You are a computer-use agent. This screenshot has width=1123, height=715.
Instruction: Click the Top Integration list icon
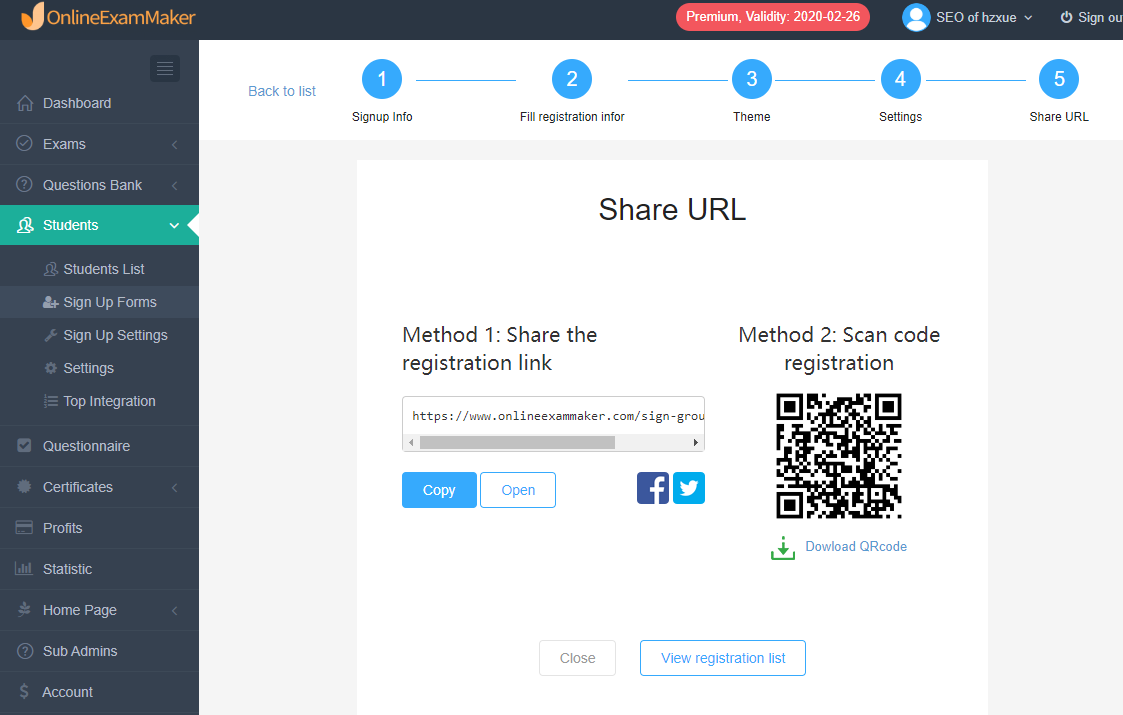51,401
